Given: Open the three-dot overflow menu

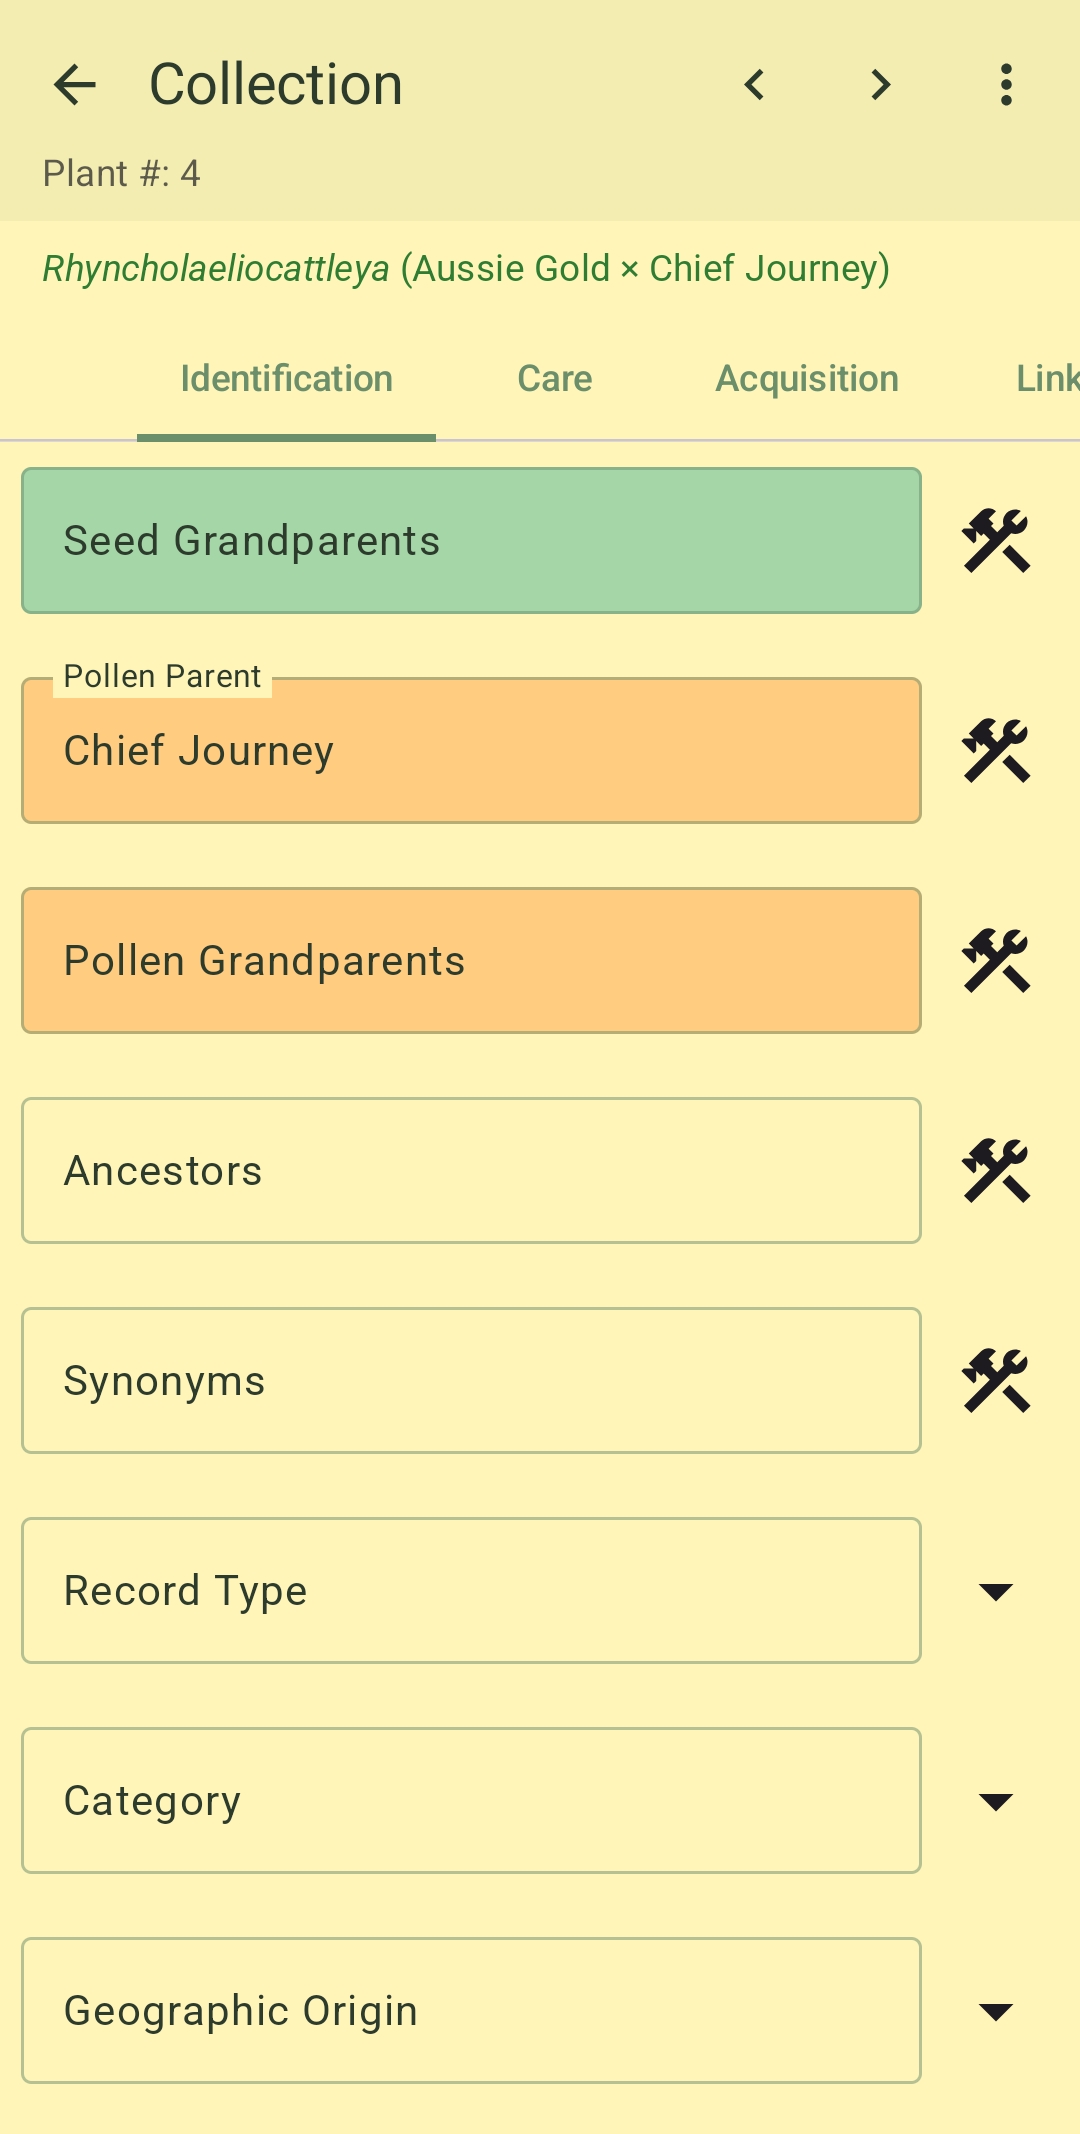Looking at the screenshot, I should [x=1007, y=85].
